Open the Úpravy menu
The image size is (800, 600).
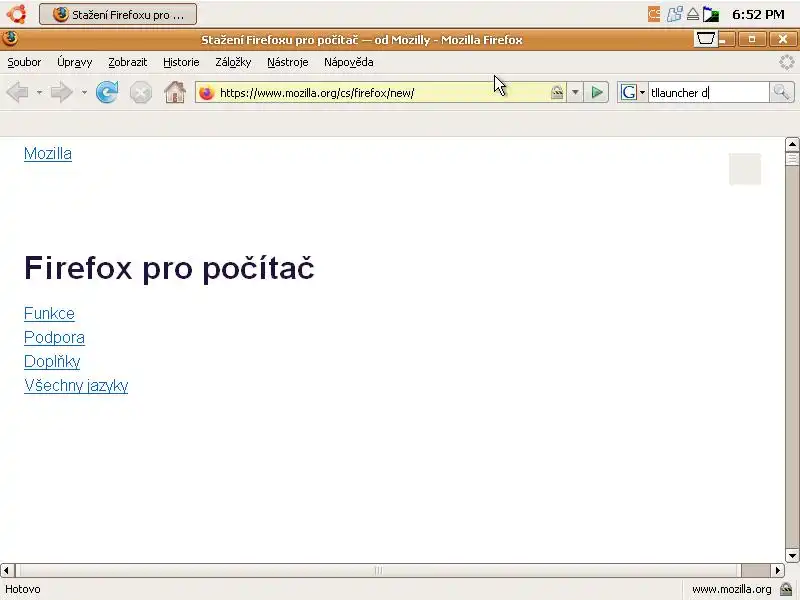[x=74, y=62]
